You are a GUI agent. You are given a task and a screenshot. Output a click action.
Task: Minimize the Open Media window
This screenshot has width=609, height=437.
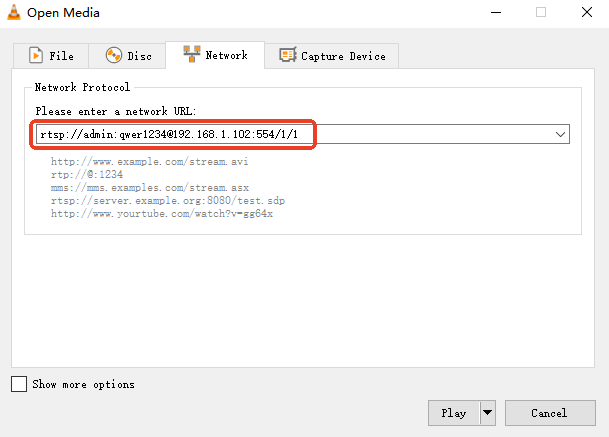pyautogui.click(x=496, y=12)
